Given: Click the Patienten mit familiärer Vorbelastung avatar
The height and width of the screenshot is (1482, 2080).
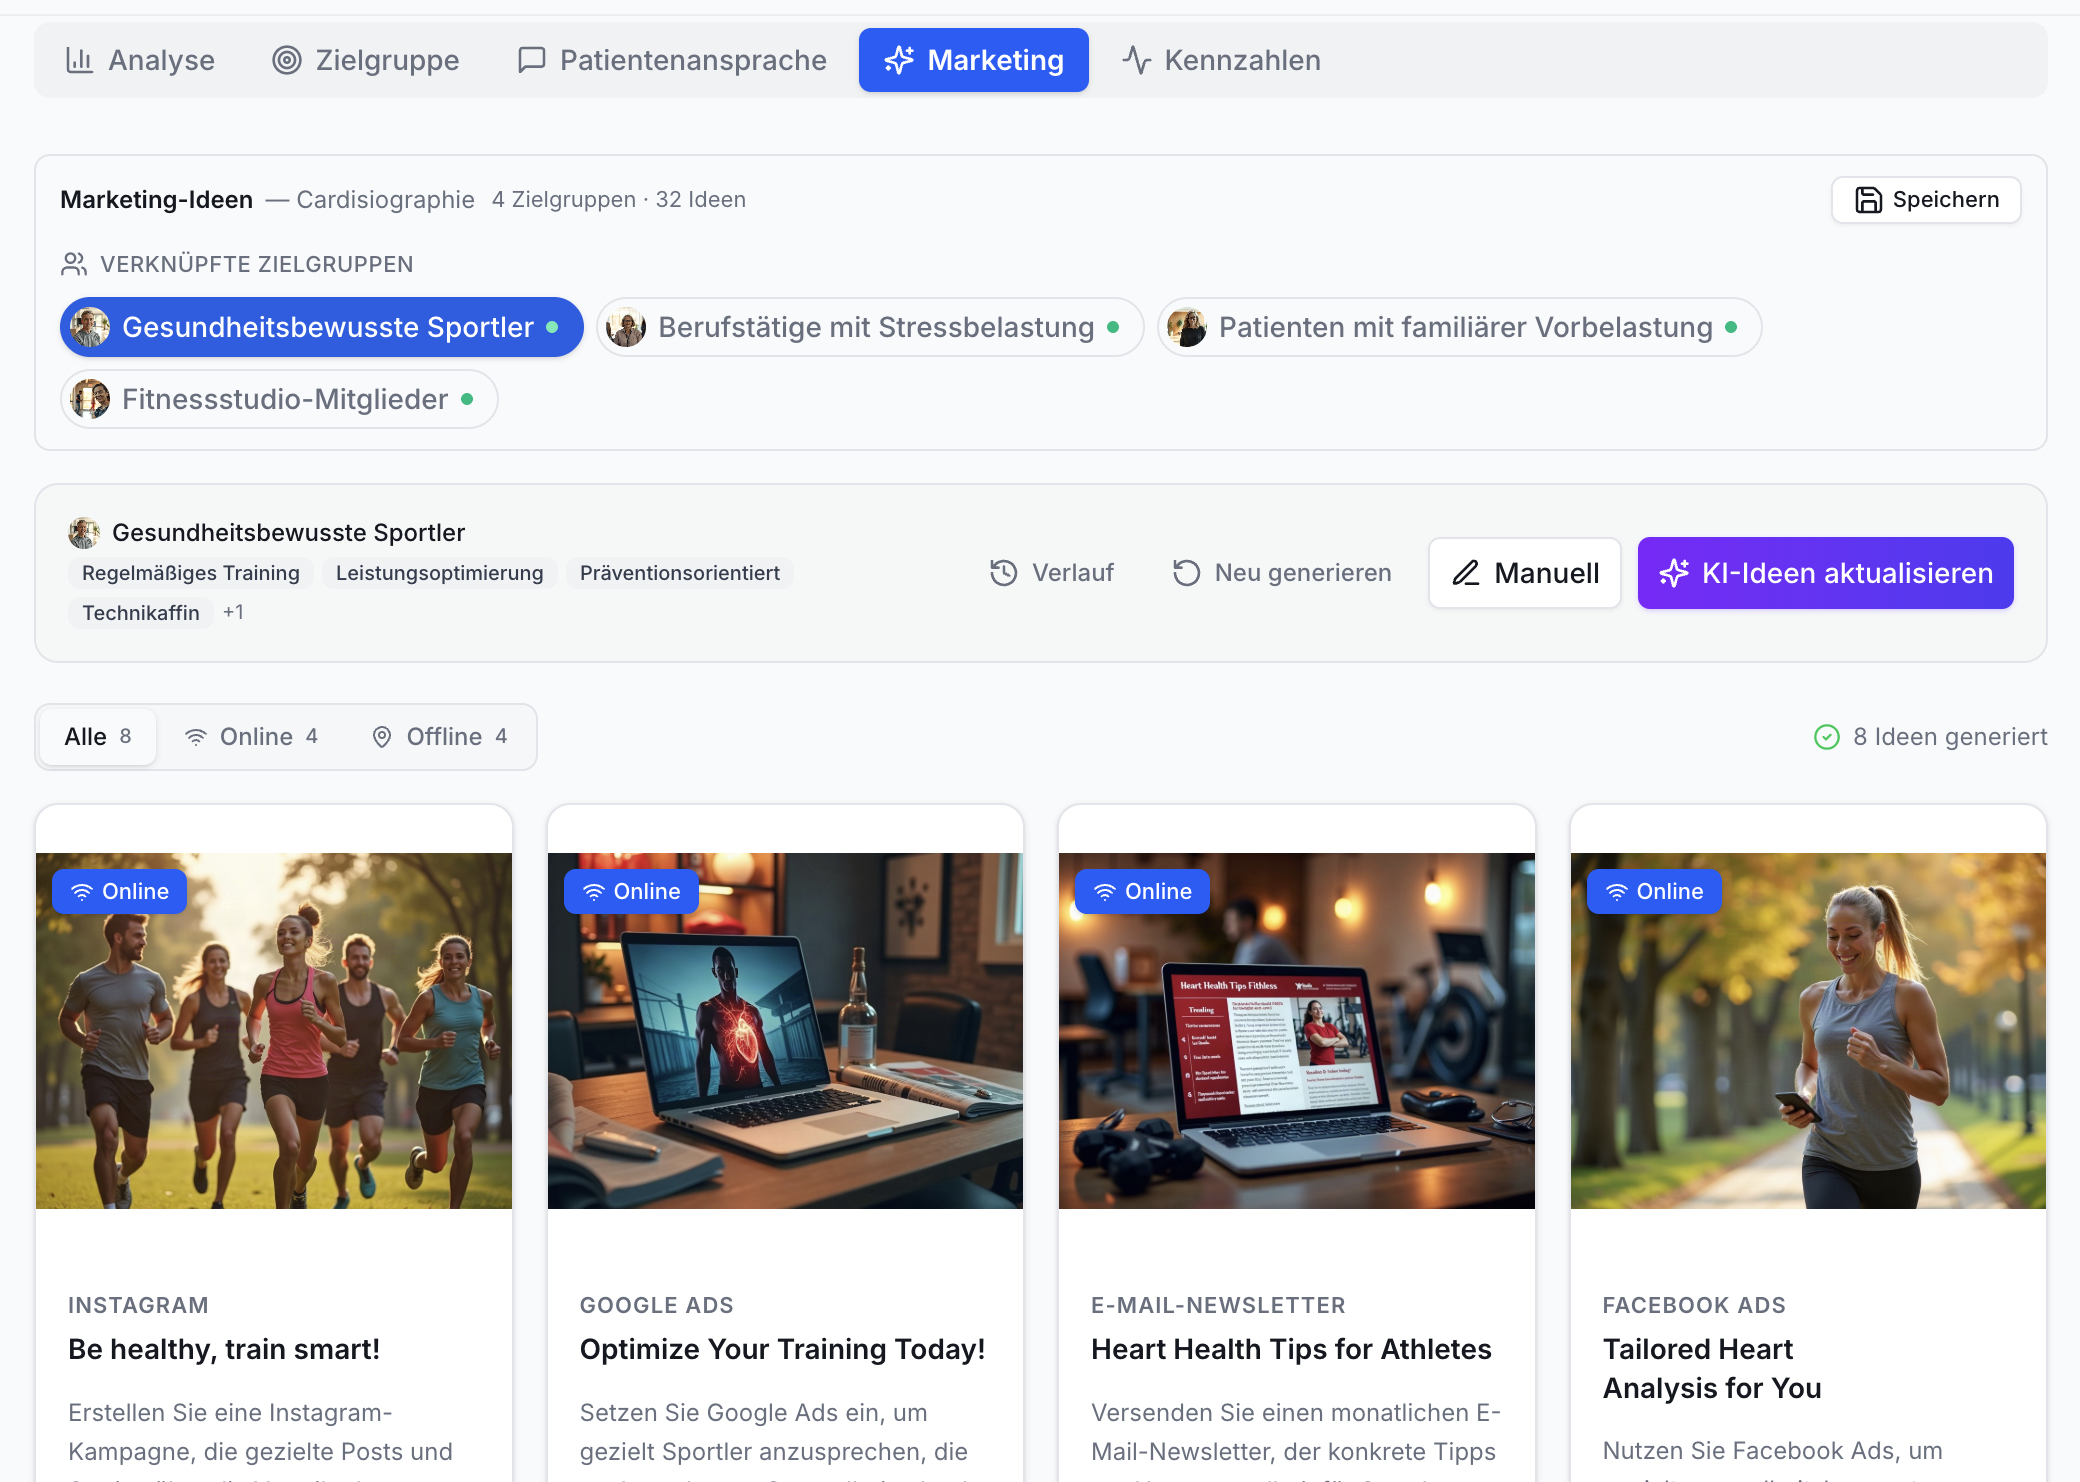Looking at the screenshot, I should (1187, 327).
